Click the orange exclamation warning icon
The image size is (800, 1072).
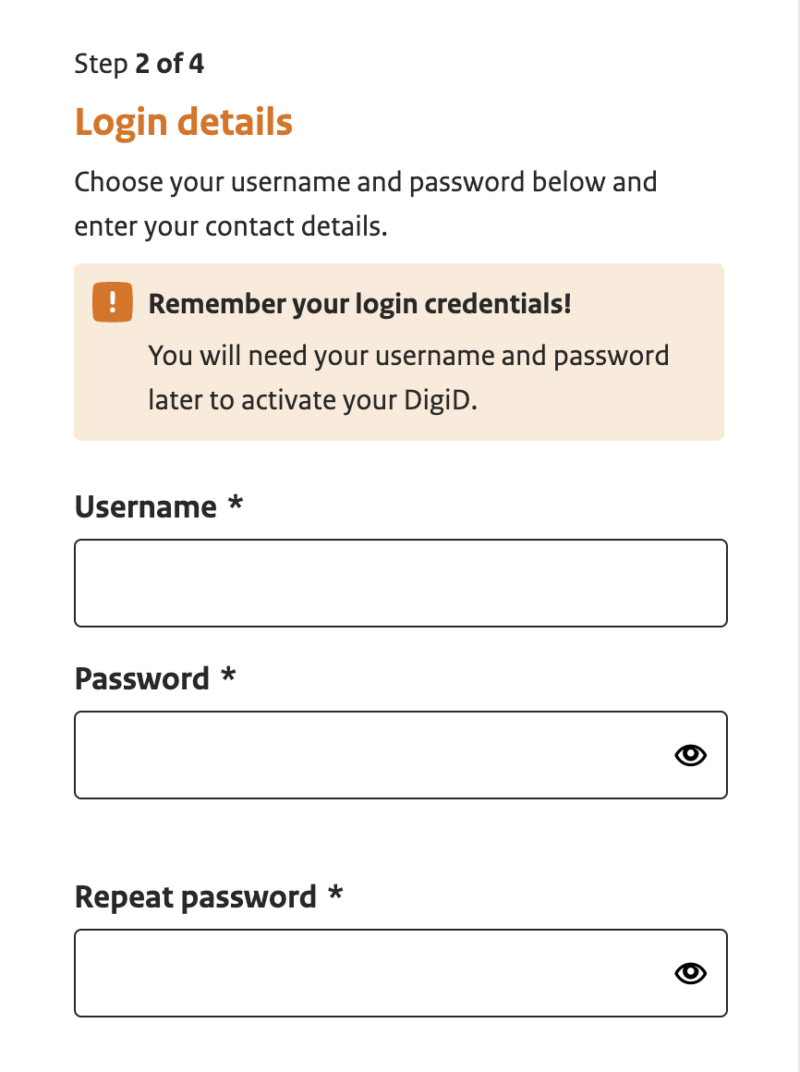(113, 302)
